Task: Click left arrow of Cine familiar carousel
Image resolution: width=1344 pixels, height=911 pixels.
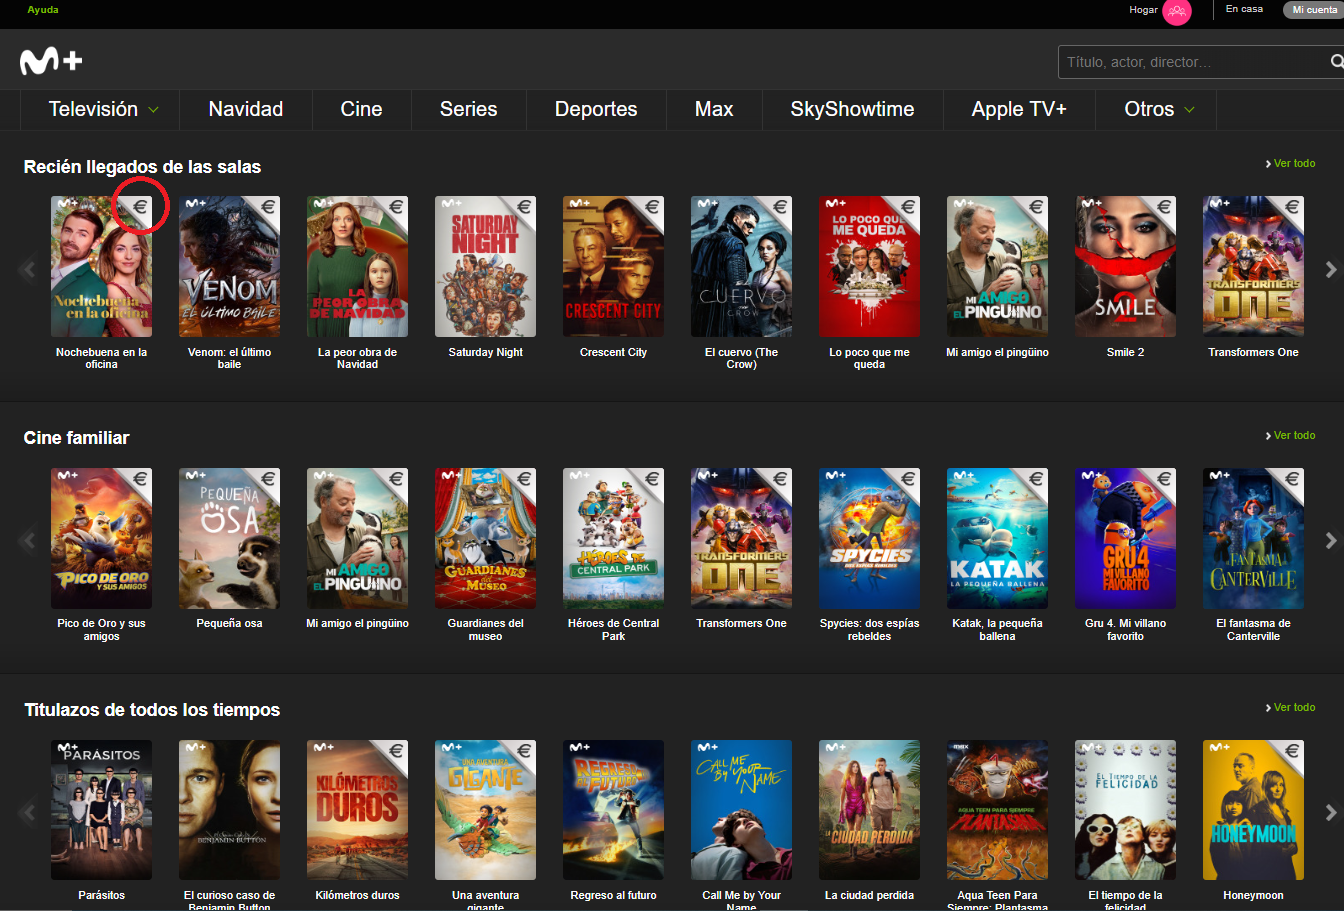Action: (28, 540)
